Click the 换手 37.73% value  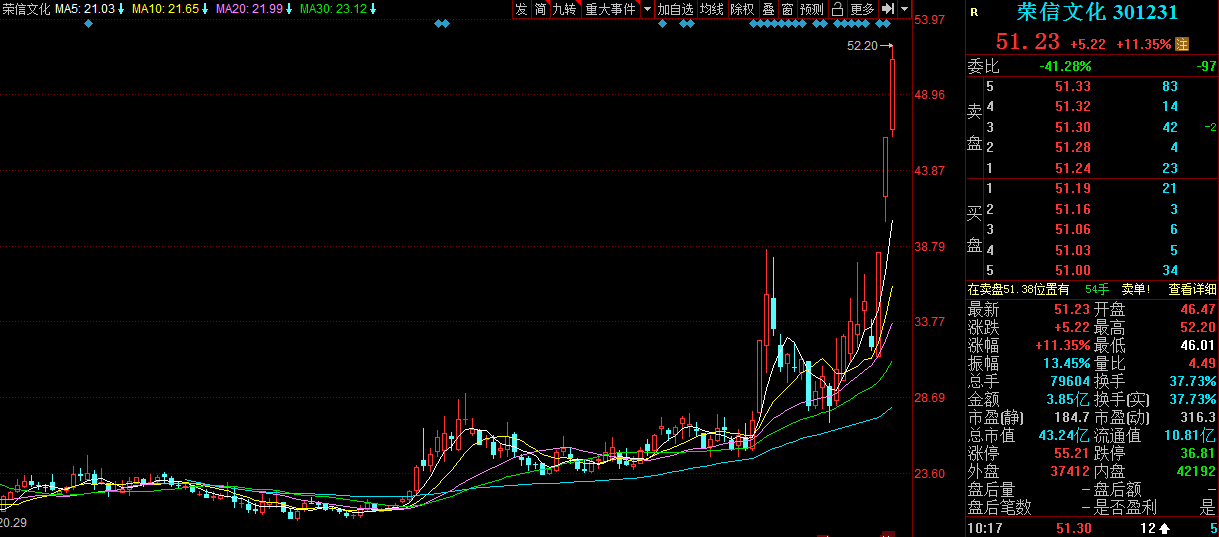pos(1193,381)
